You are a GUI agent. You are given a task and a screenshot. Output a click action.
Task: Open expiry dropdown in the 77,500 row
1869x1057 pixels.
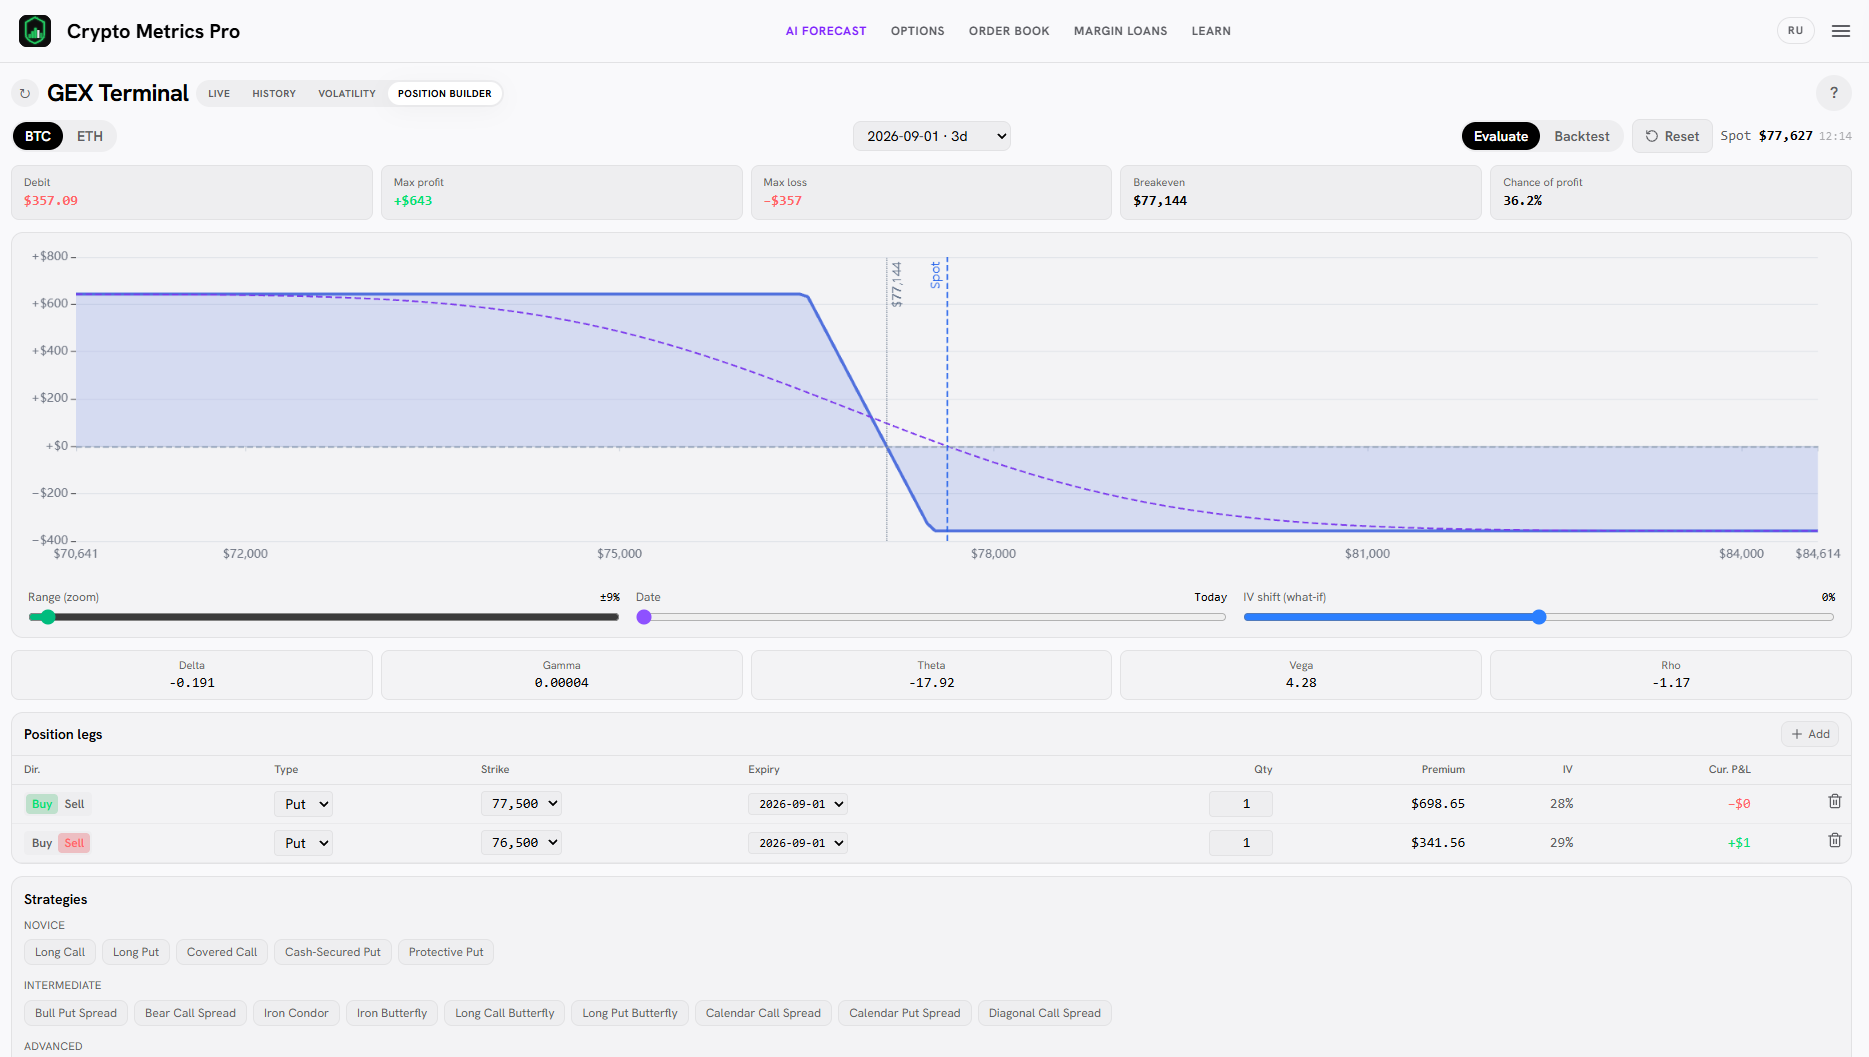tap(798, 804)
